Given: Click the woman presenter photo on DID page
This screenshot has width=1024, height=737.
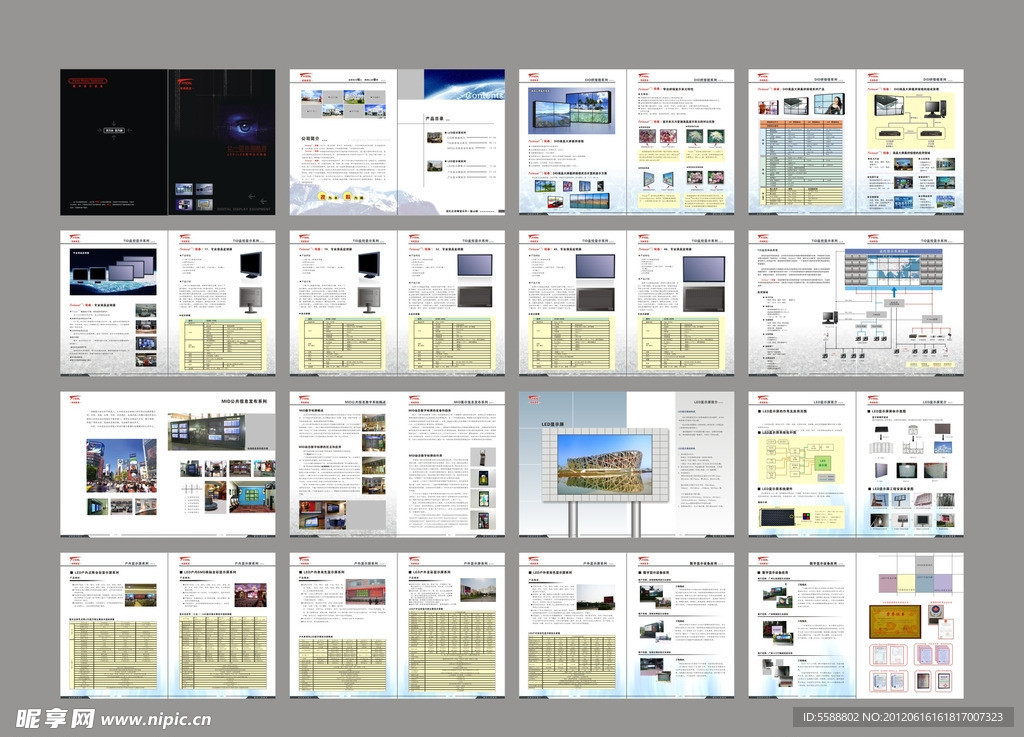Looking at the screenshot, I should point(833,103).
